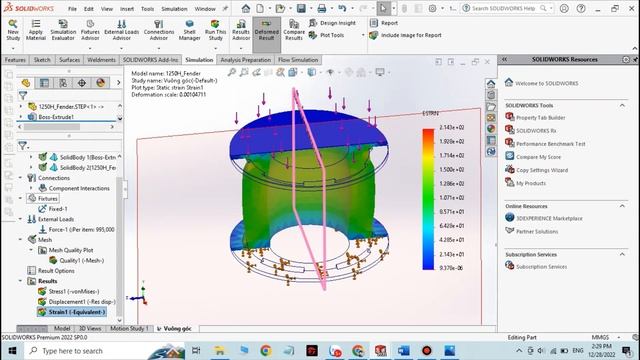The height and width of the screenshot is (360, 640).
Task: Collapse the Online Resources section
Action: (x=622, y=206)
